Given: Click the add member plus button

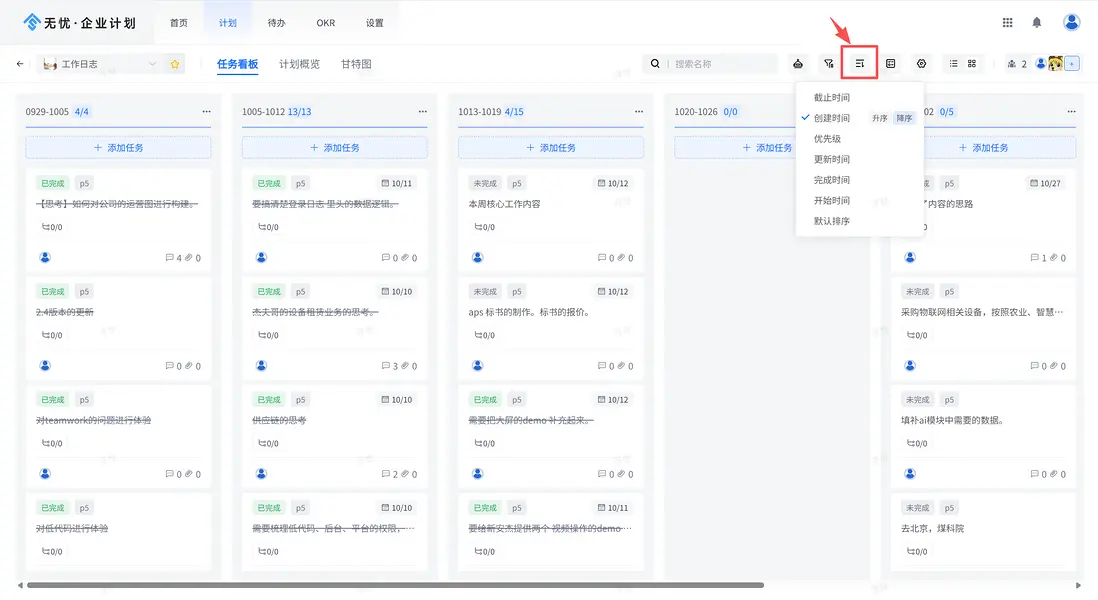Looking at the screenshot, I should coord(1071,64).
